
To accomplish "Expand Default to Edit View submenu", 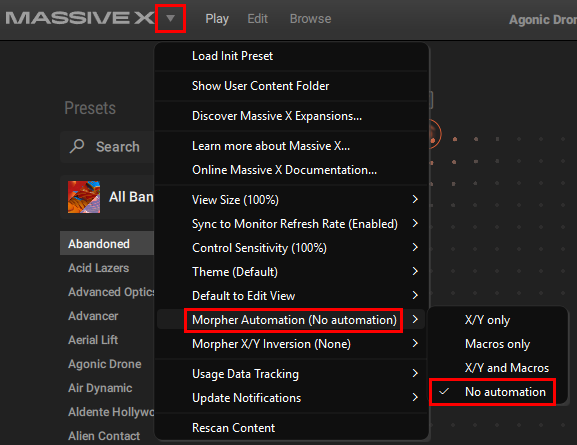I will tap(291, 296).
